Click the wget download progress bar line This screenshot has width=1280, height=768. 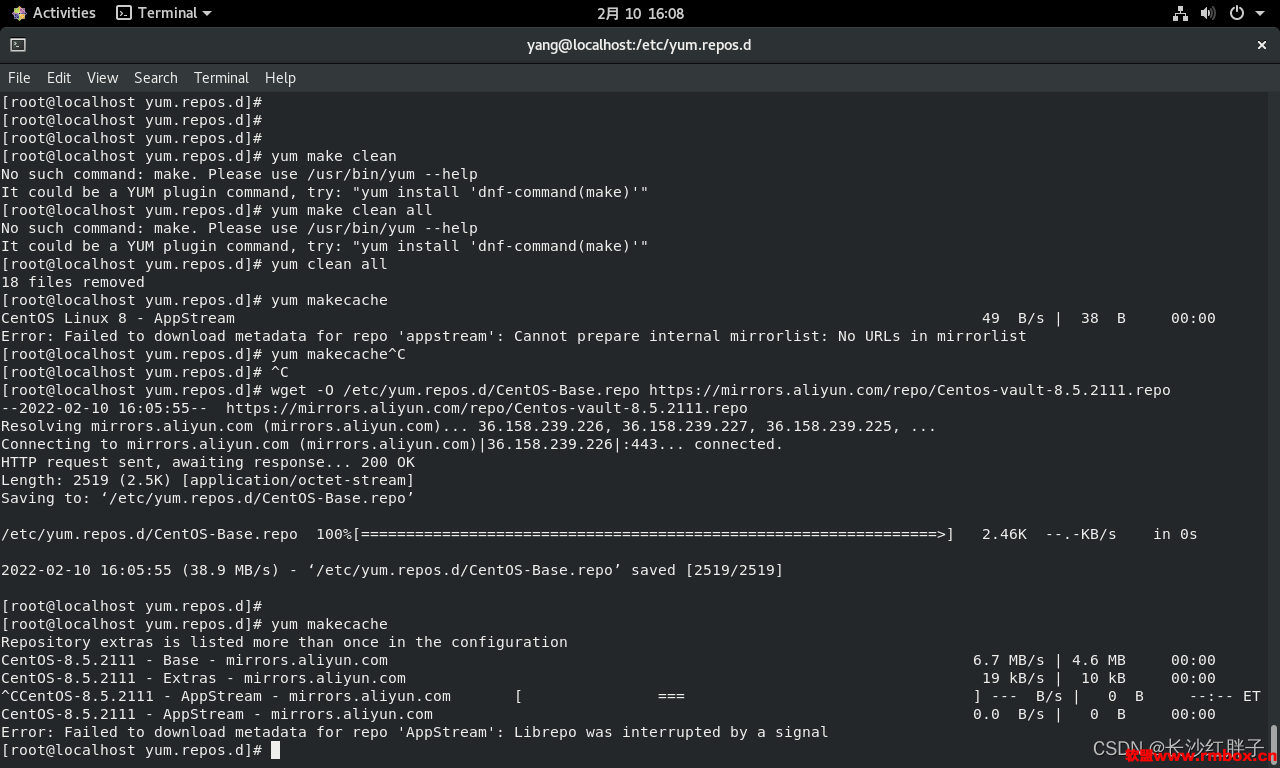point(599,534)
